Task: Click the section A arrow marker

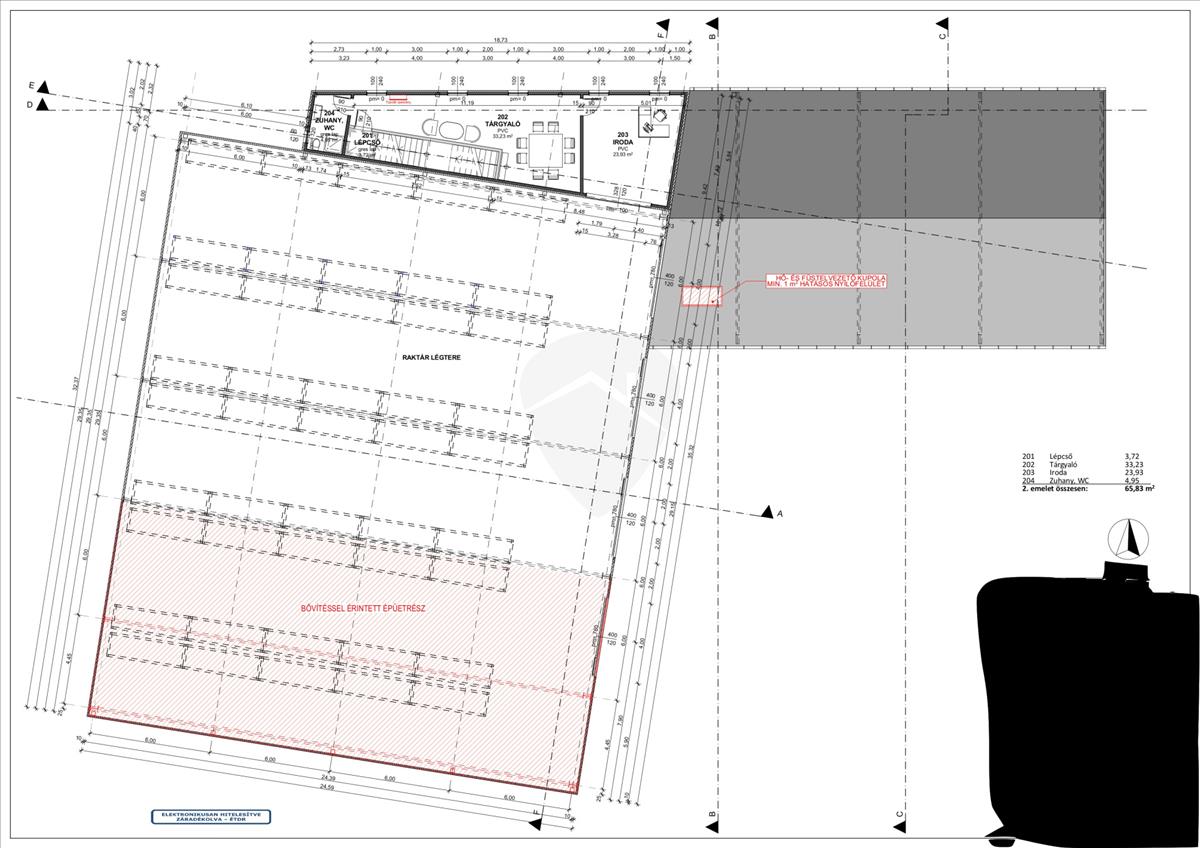Action: tap(767, 511)
